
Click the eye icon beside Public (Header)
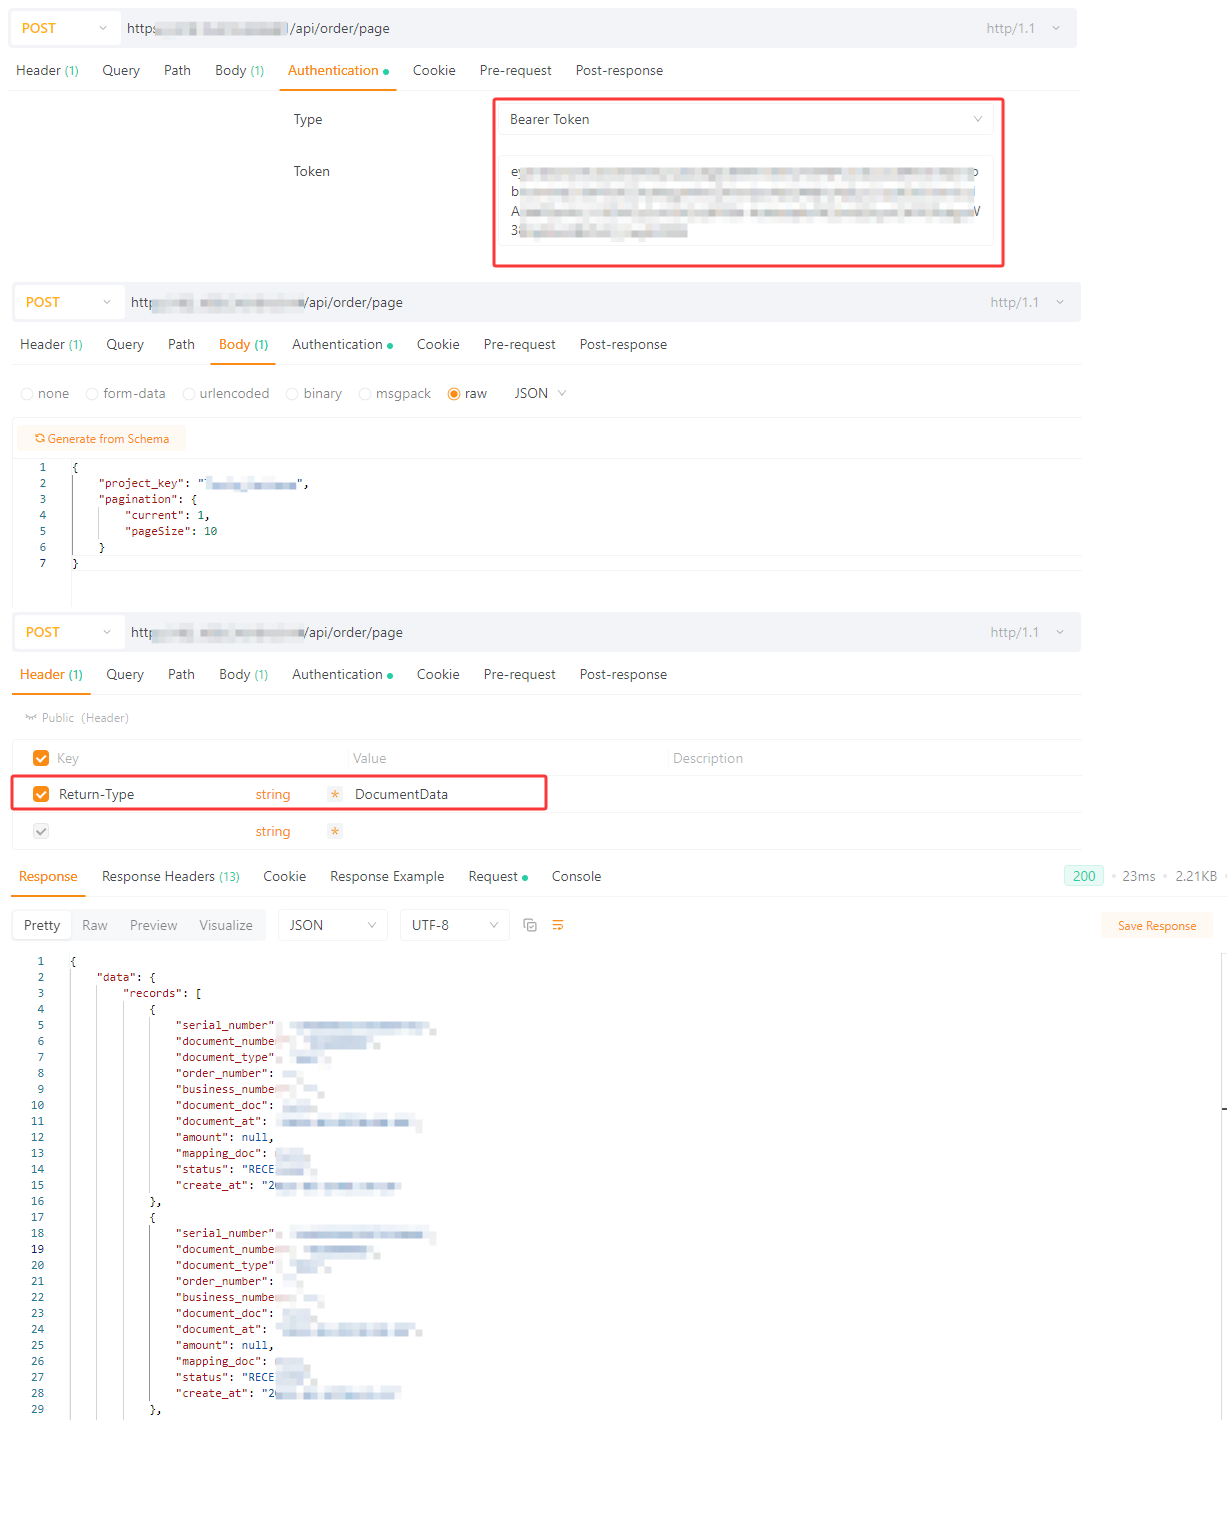coord(31,718)
